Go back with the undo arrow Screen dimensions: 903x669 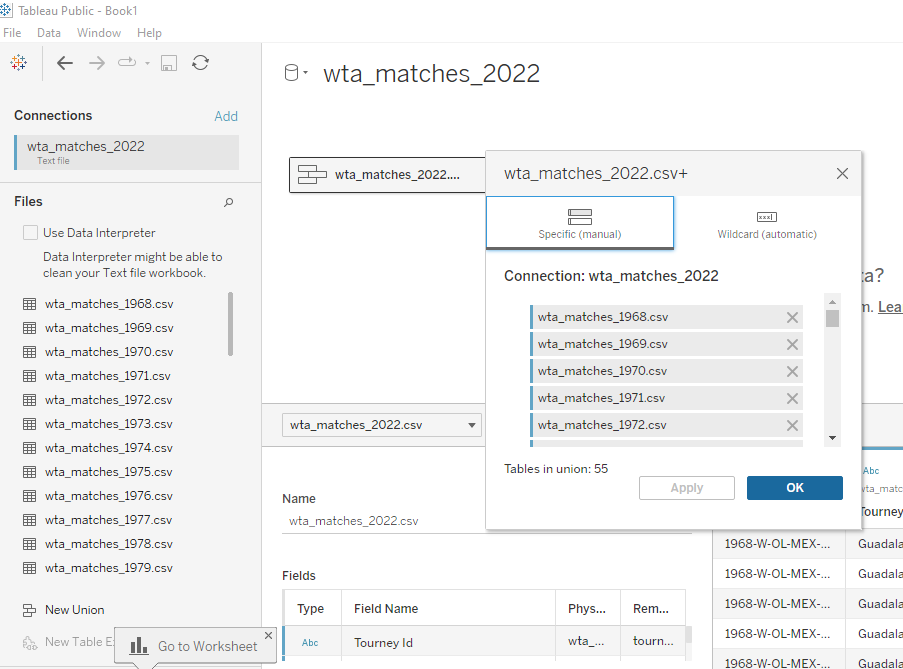coord(64,63)
